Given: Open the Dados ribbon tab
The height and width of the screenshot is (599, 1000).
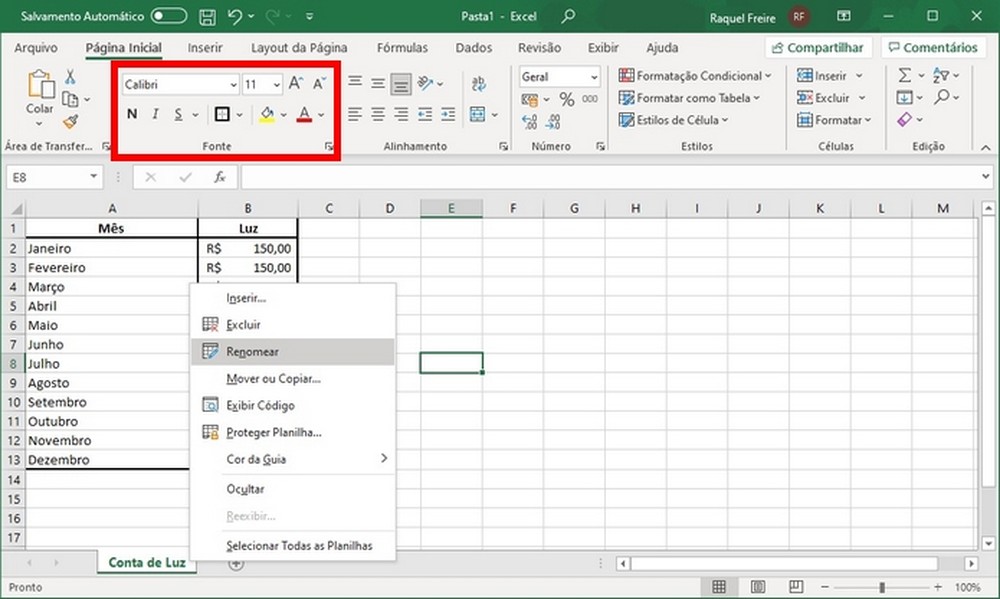Looking at the screenshot, I should (x=473, y=48).
